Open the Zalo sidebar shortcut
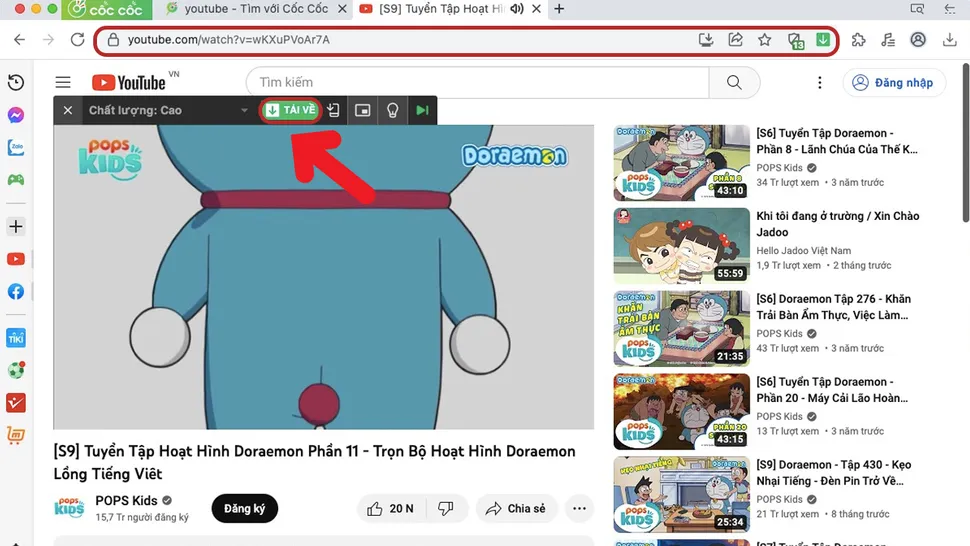This screenshot has width=970, height=546. pyautogui.click(x=16, y=147)
